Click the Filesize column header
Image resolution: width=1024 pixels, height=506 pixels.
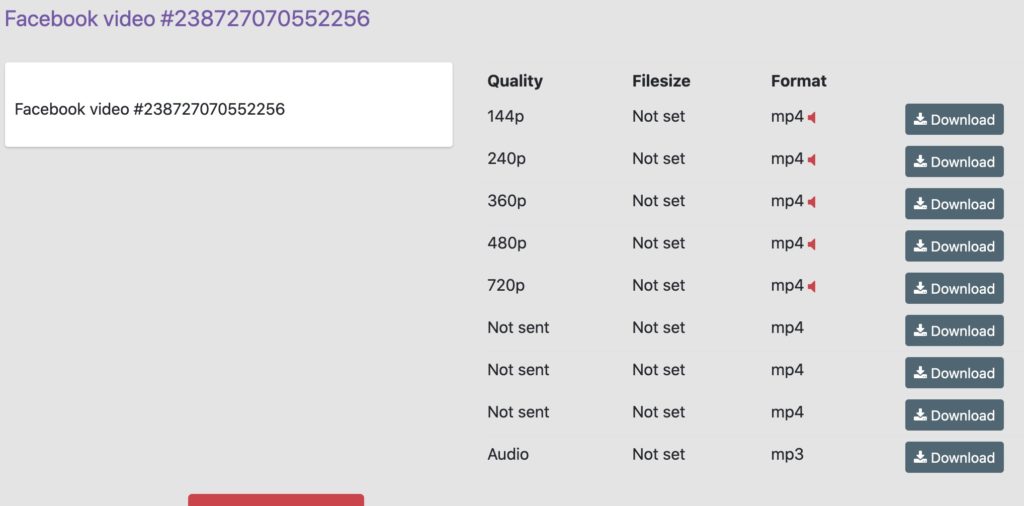(x=661, y=81)
